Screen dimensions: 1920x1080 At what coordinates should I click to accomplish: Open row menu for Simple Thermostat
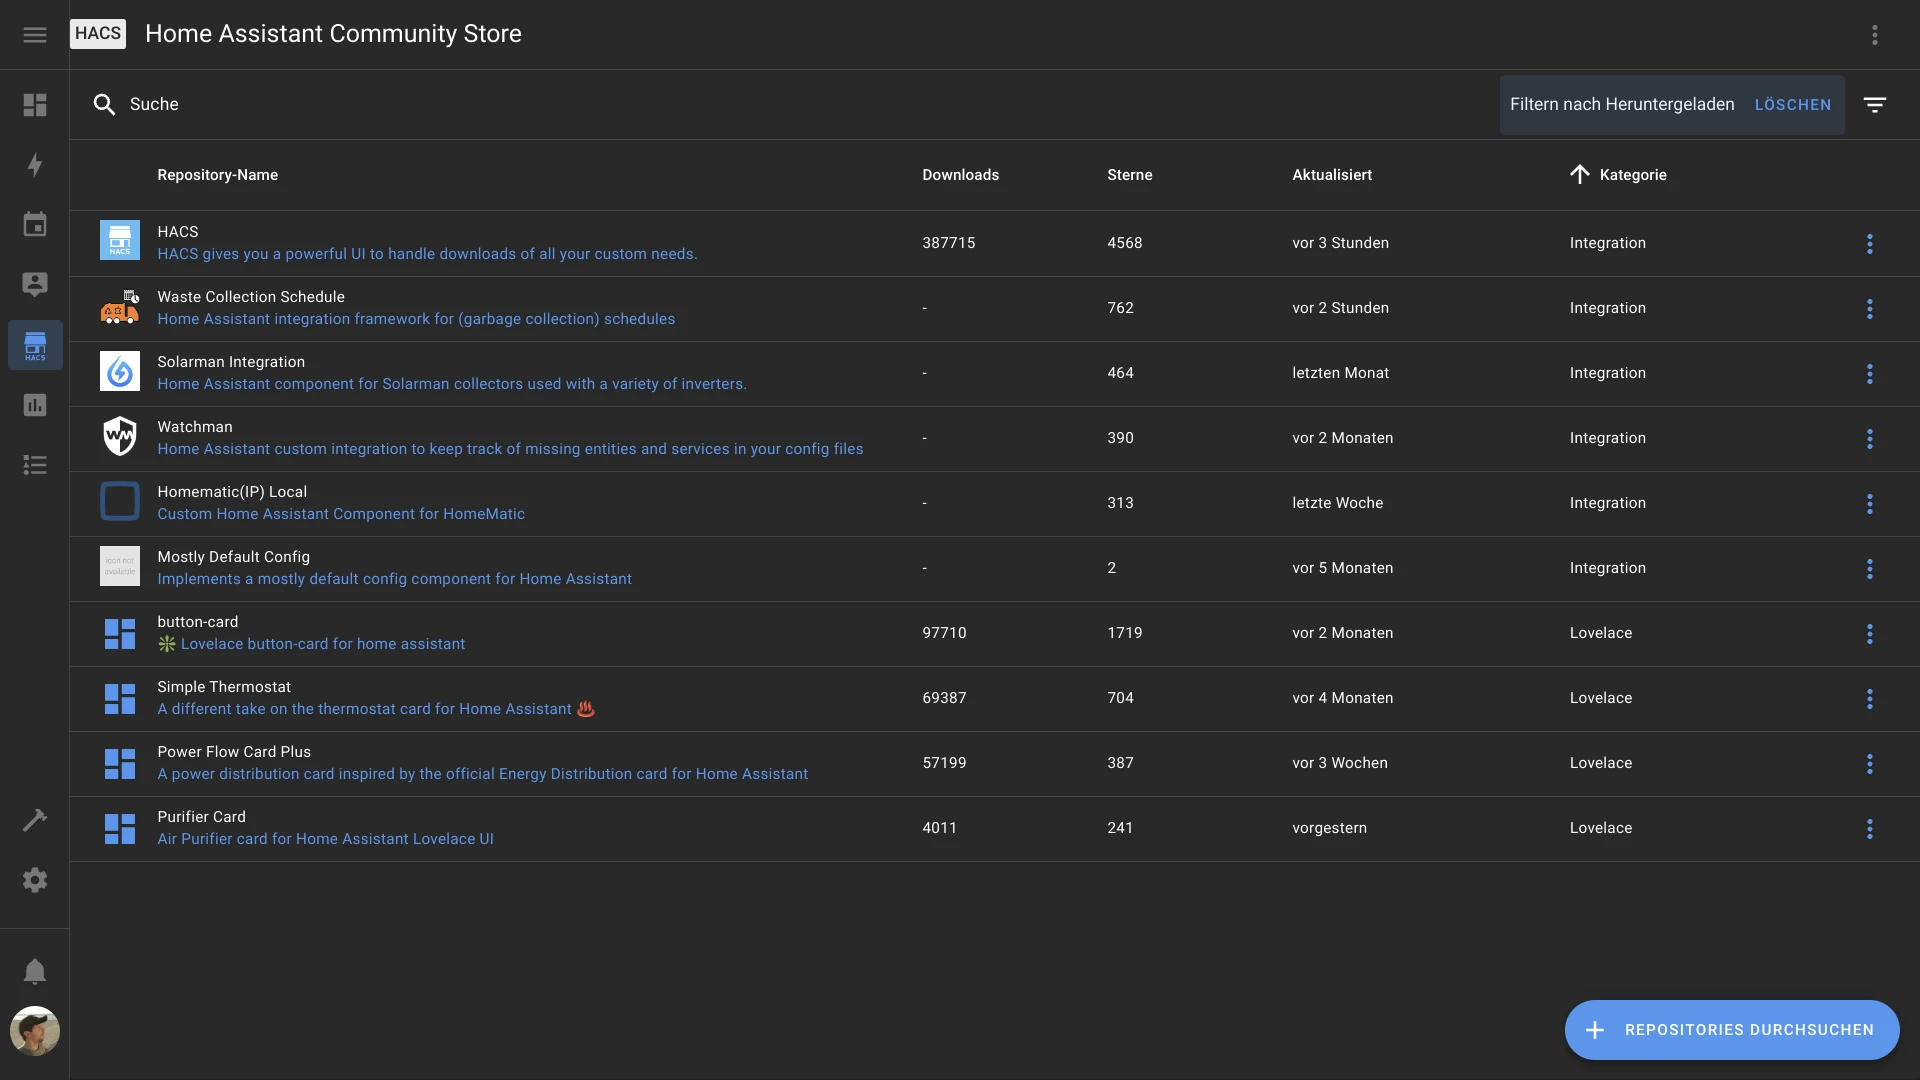click(1869, 698)
